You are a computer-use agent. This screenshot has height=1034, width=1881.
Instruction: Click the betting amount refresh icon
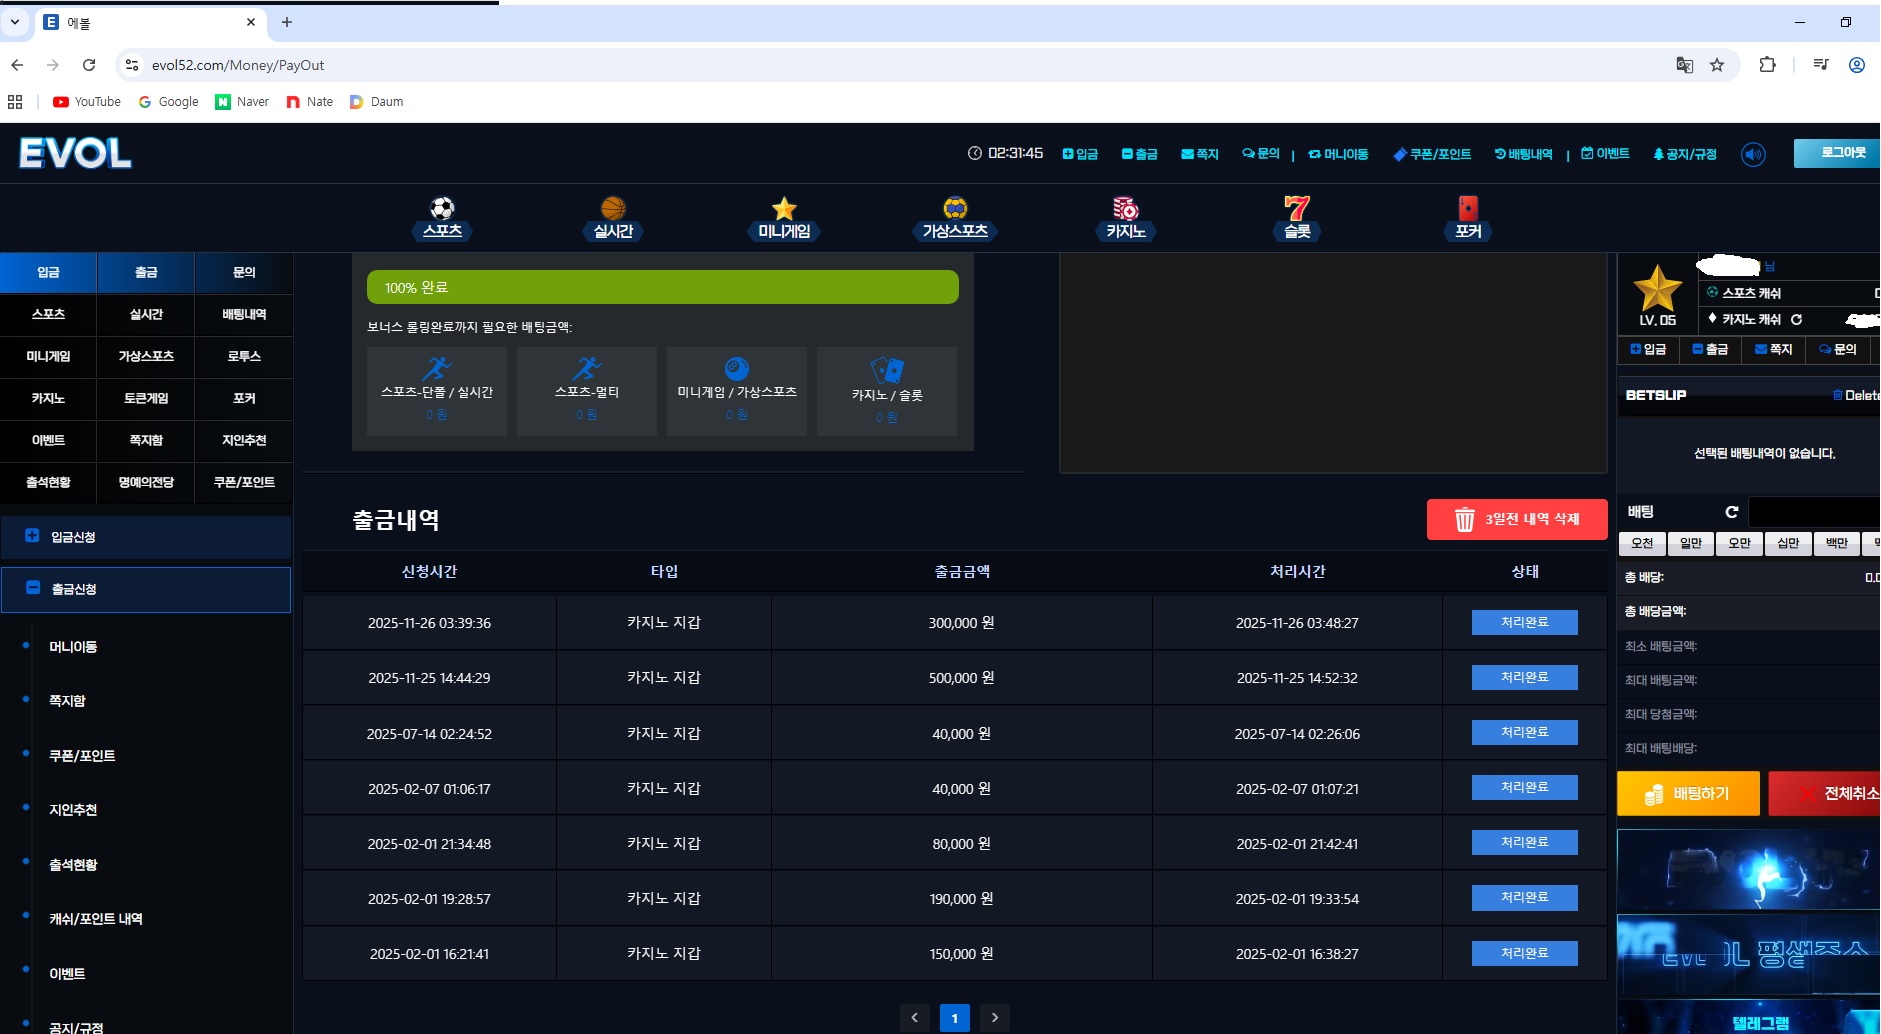(x=1731, y=512)
